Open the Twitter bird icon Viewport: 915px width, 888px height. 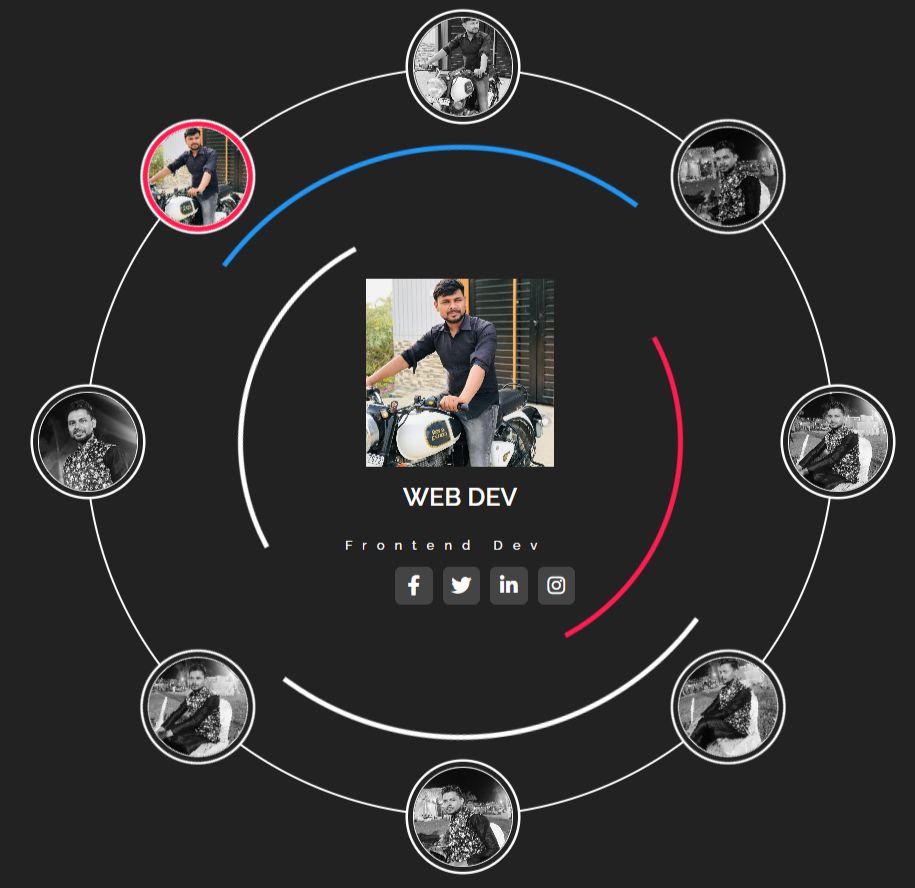click(x=461, y=585)
